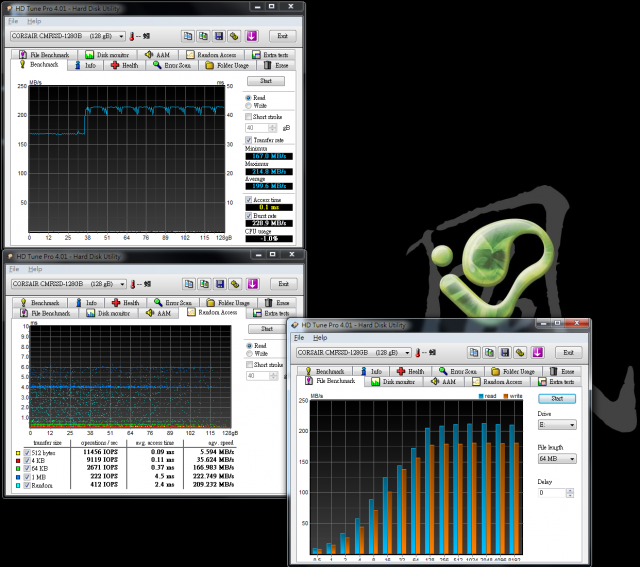
Task: Open File length 64 MB dropdown
Action: point(557,459)
